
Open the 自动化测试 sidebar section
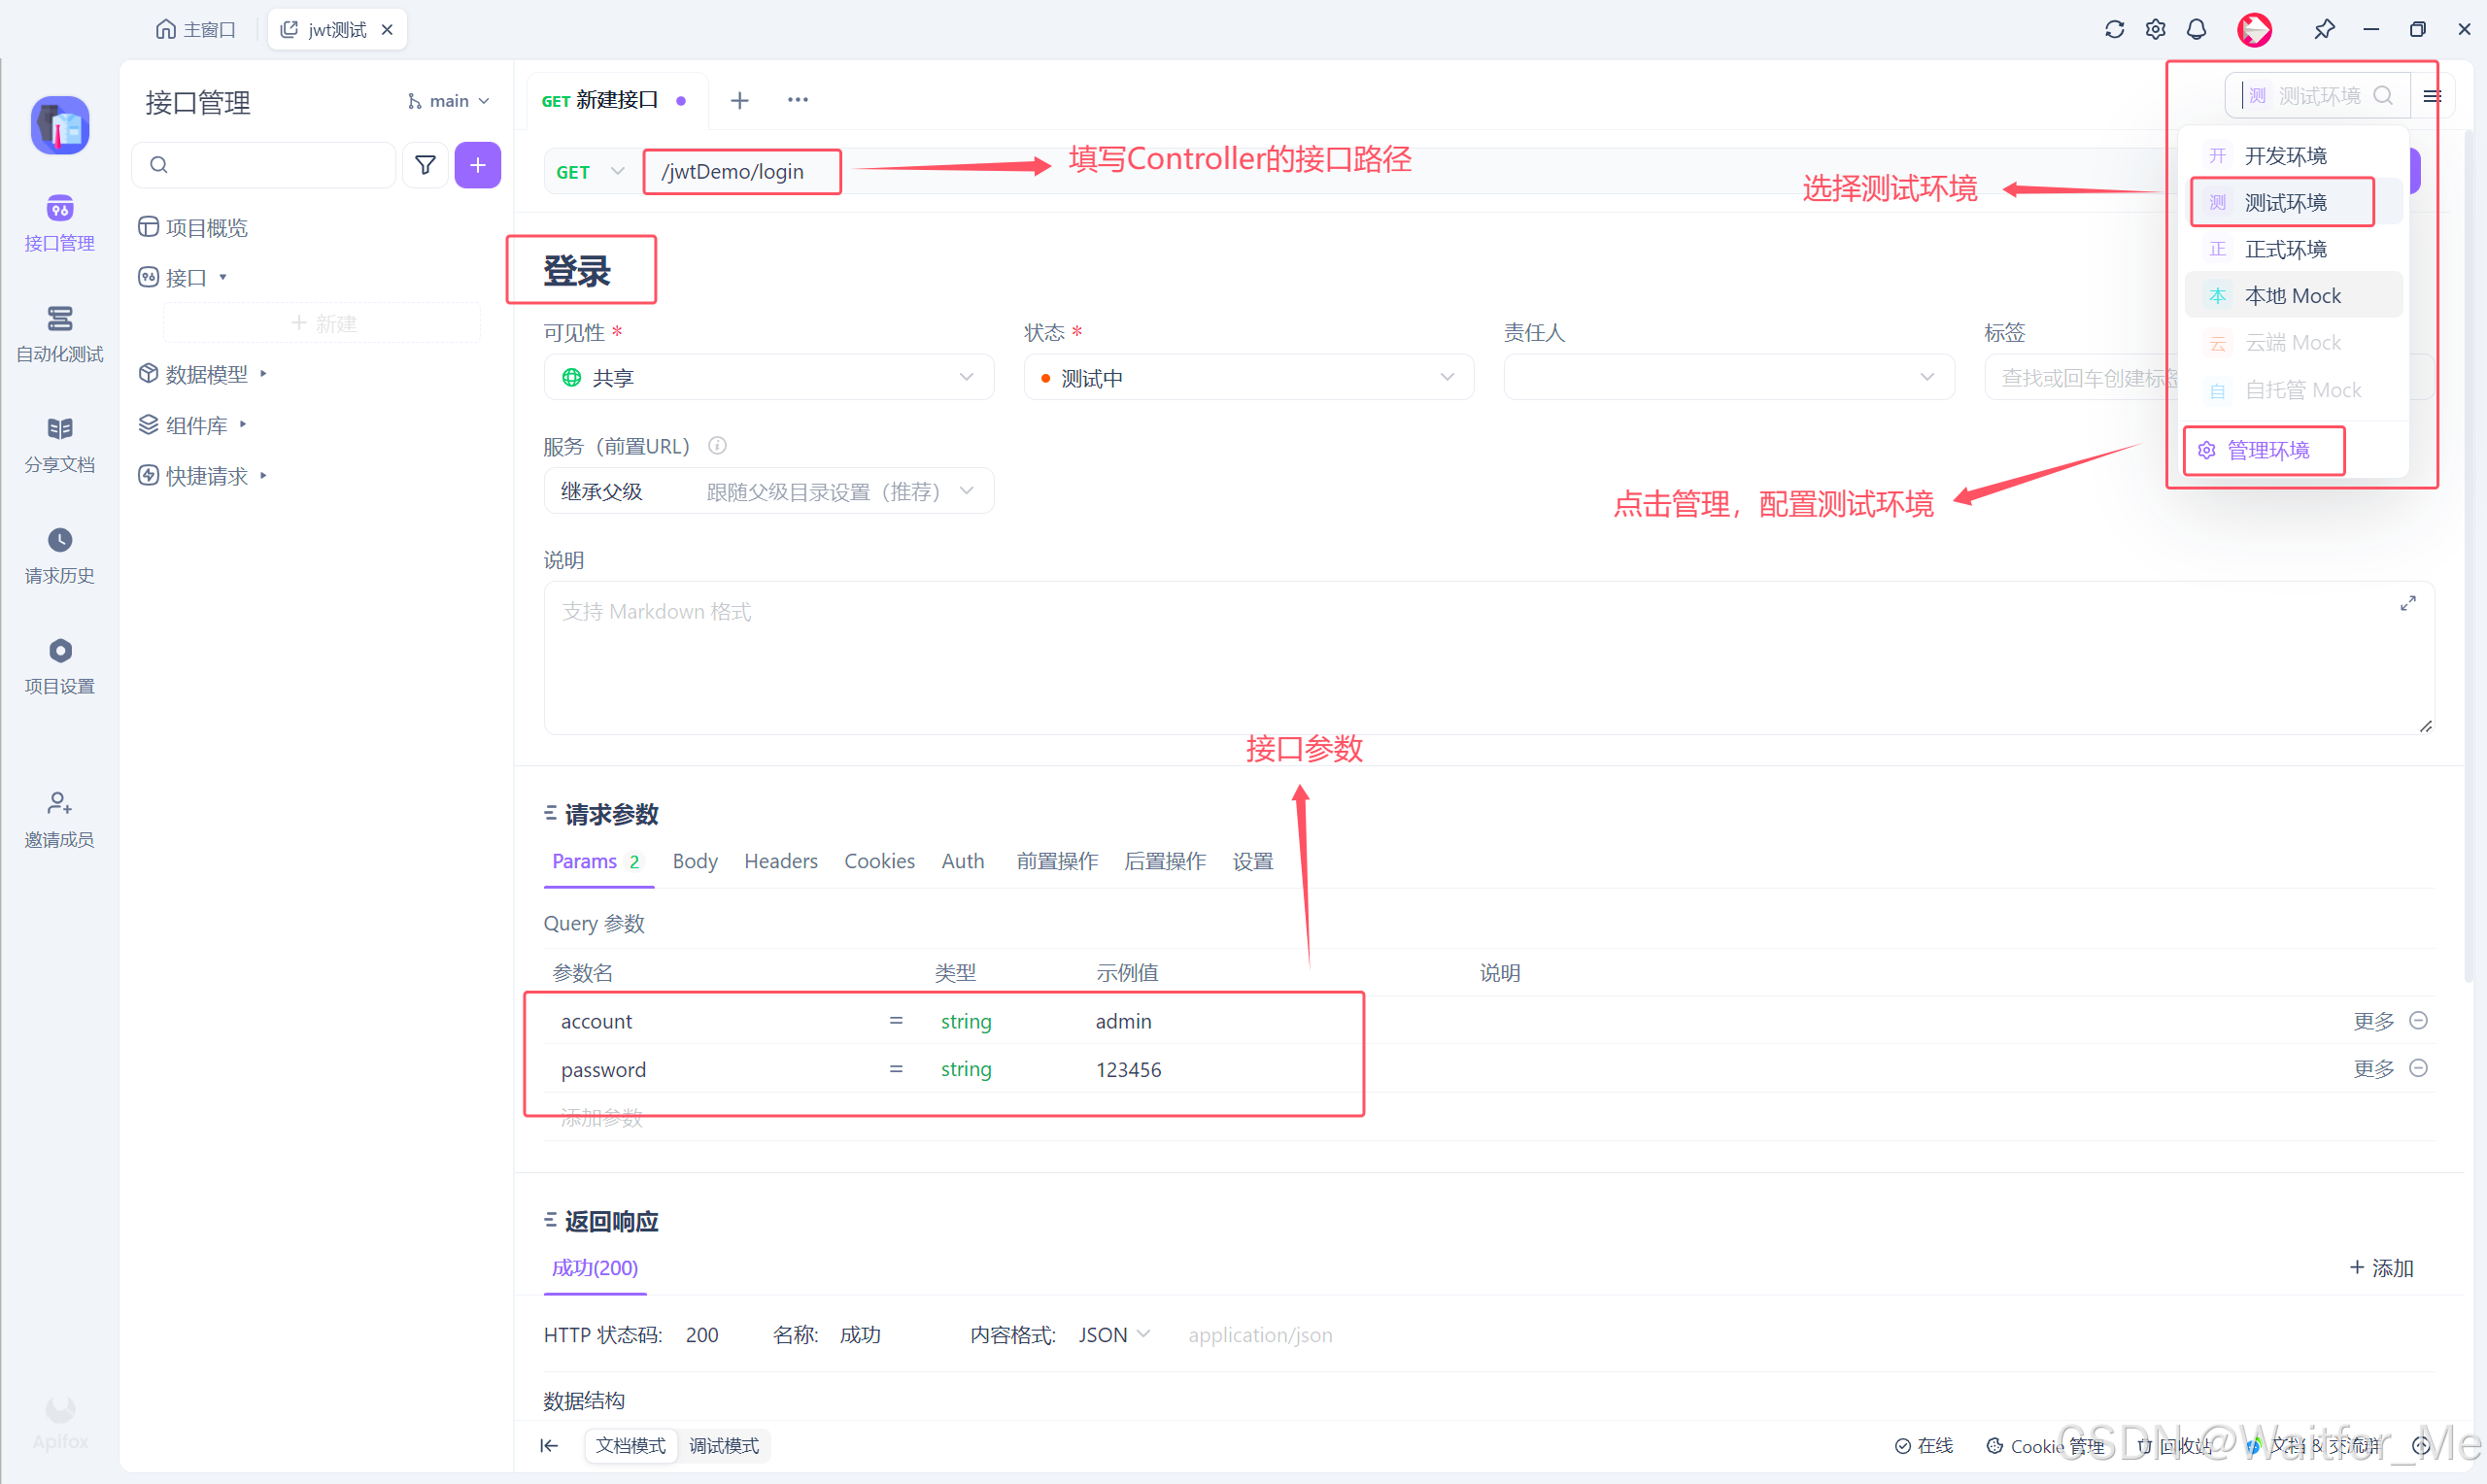(x=59, y=334)
